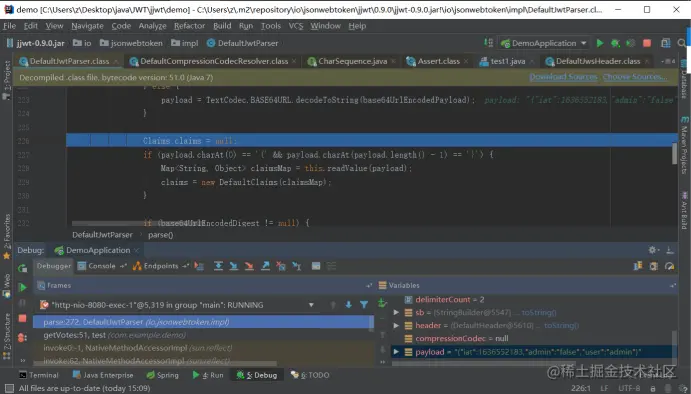The image size is (691, 394).
Task: Switch to the Console tab in debugger
Action: pyautogui.click(x=102, y=266)
